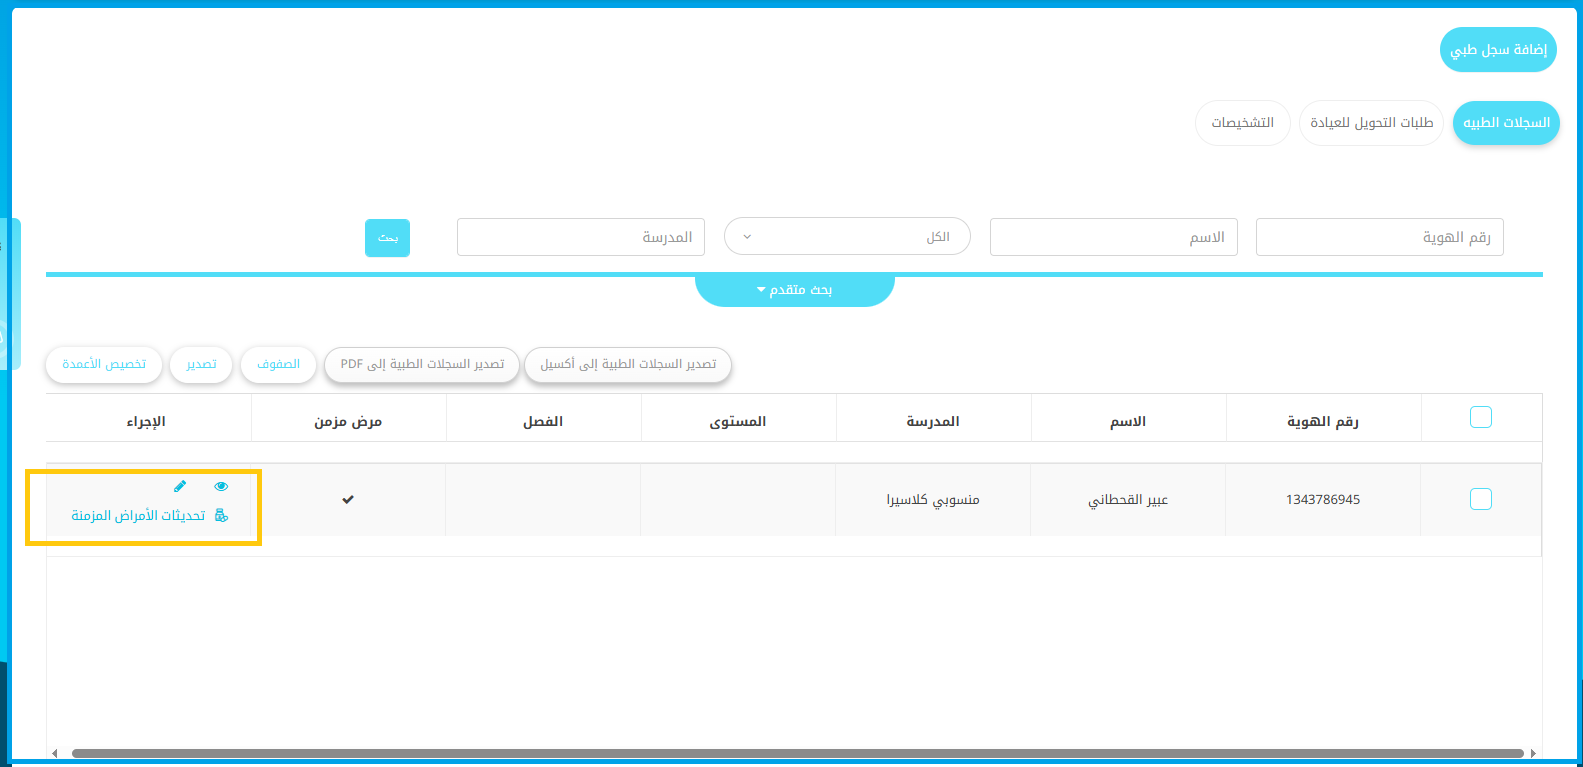Click the إضافة سجل طبي button
Image resolution: width=1583 pixels, height=767 pixels.
click(1497, 50)
